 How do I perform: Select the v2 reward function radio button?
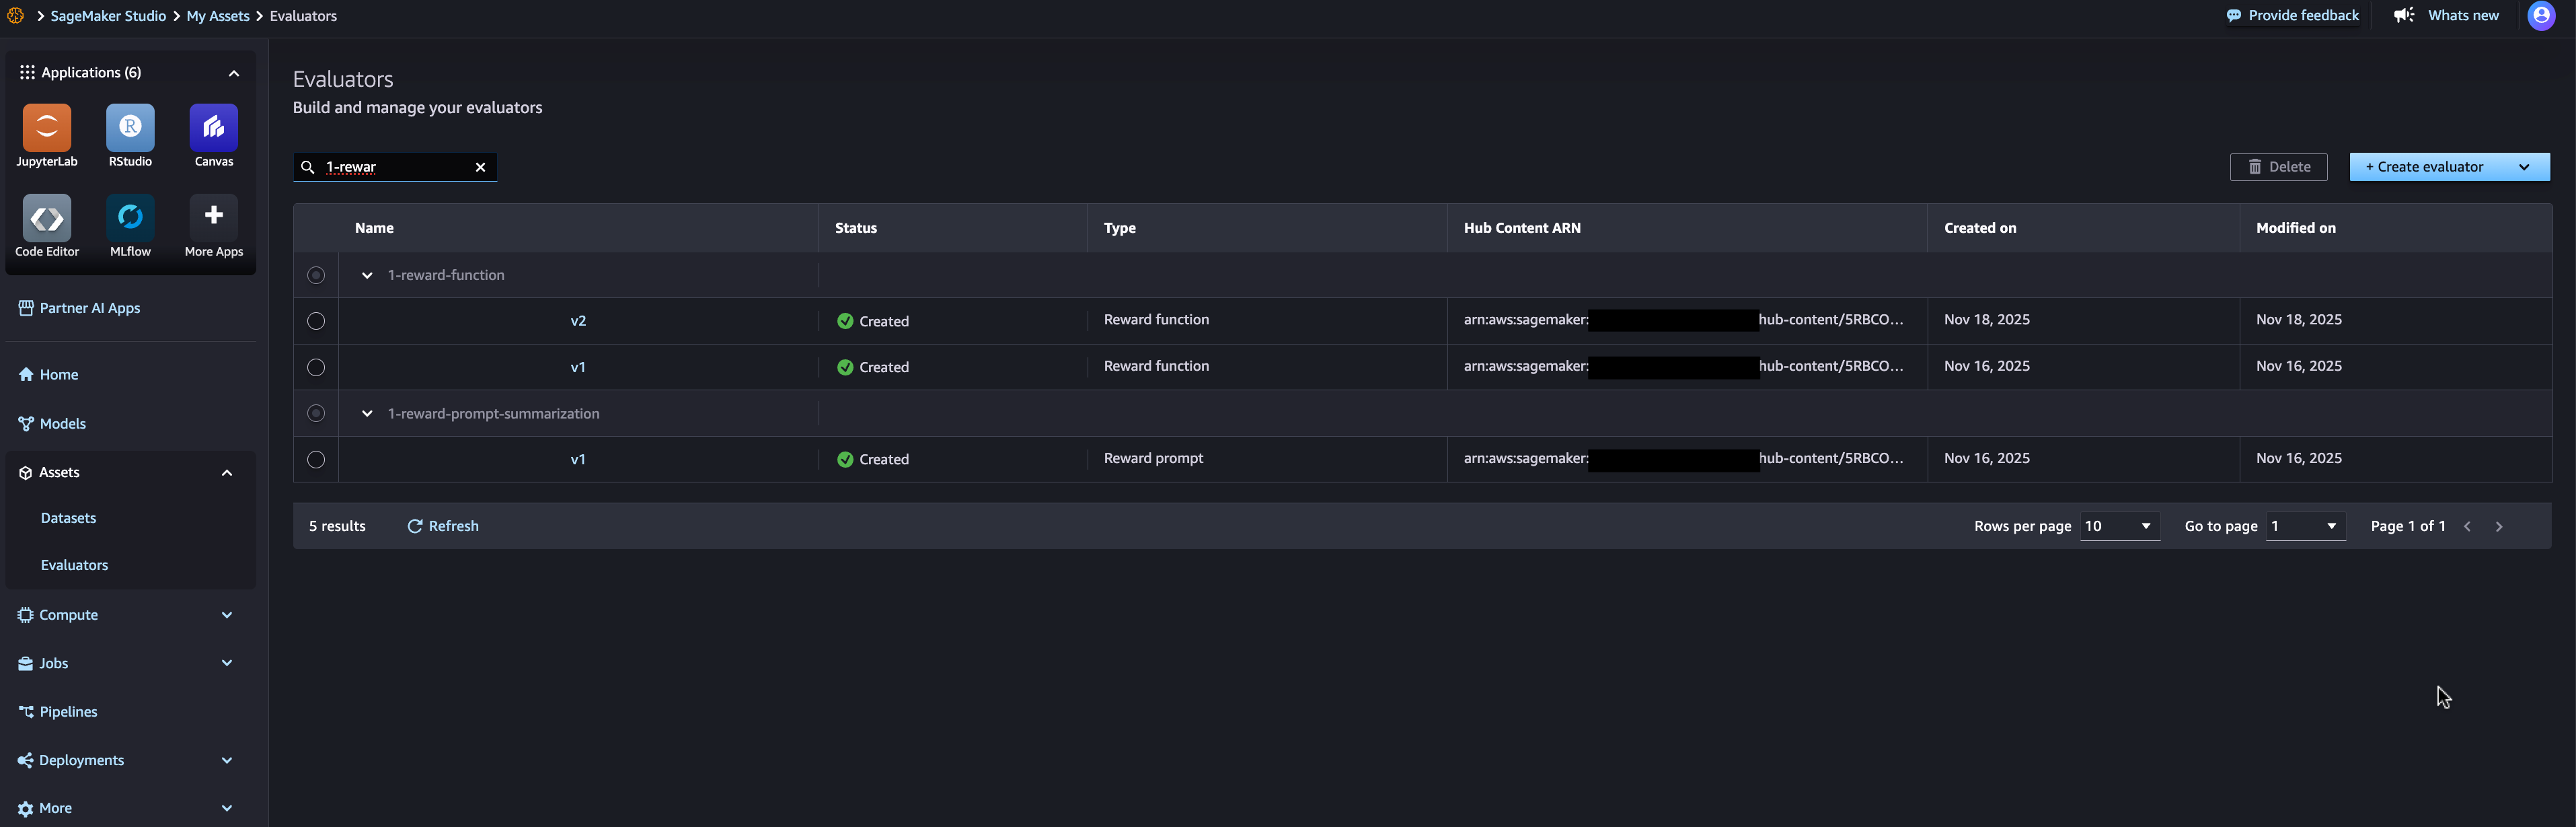tap(316, 321)
